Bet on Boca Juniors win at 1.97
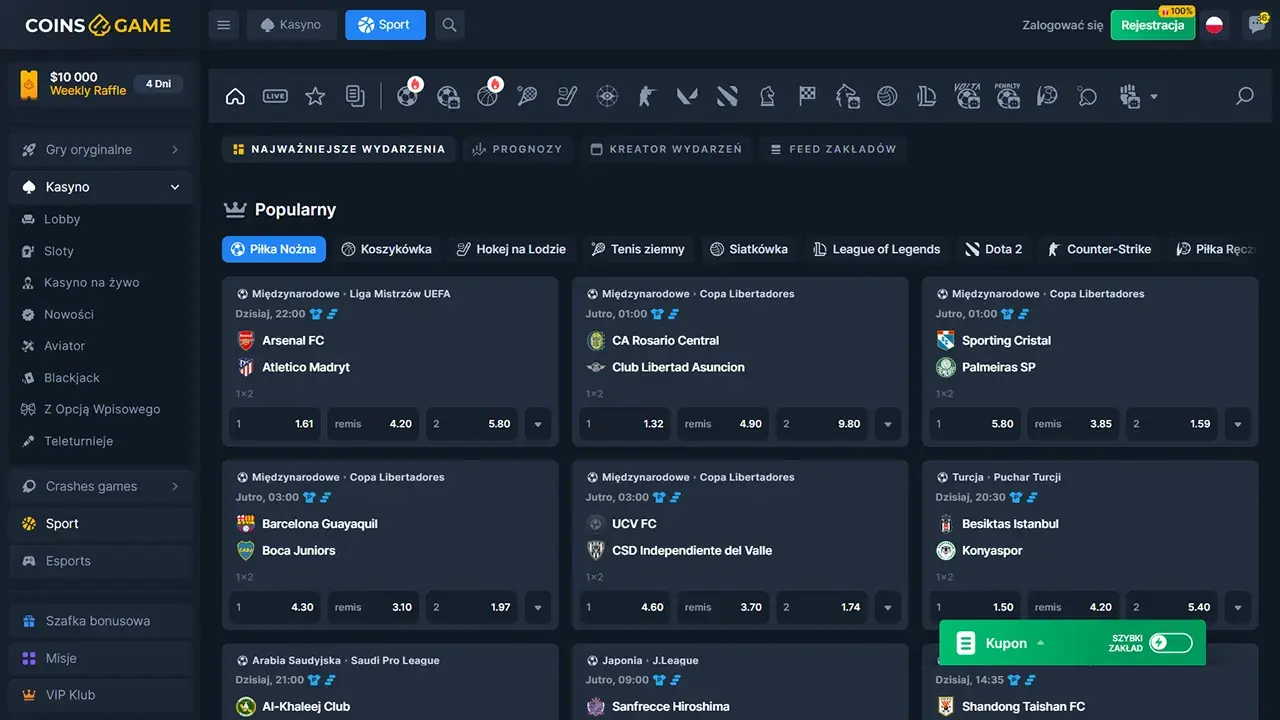 tap(472, 607)
